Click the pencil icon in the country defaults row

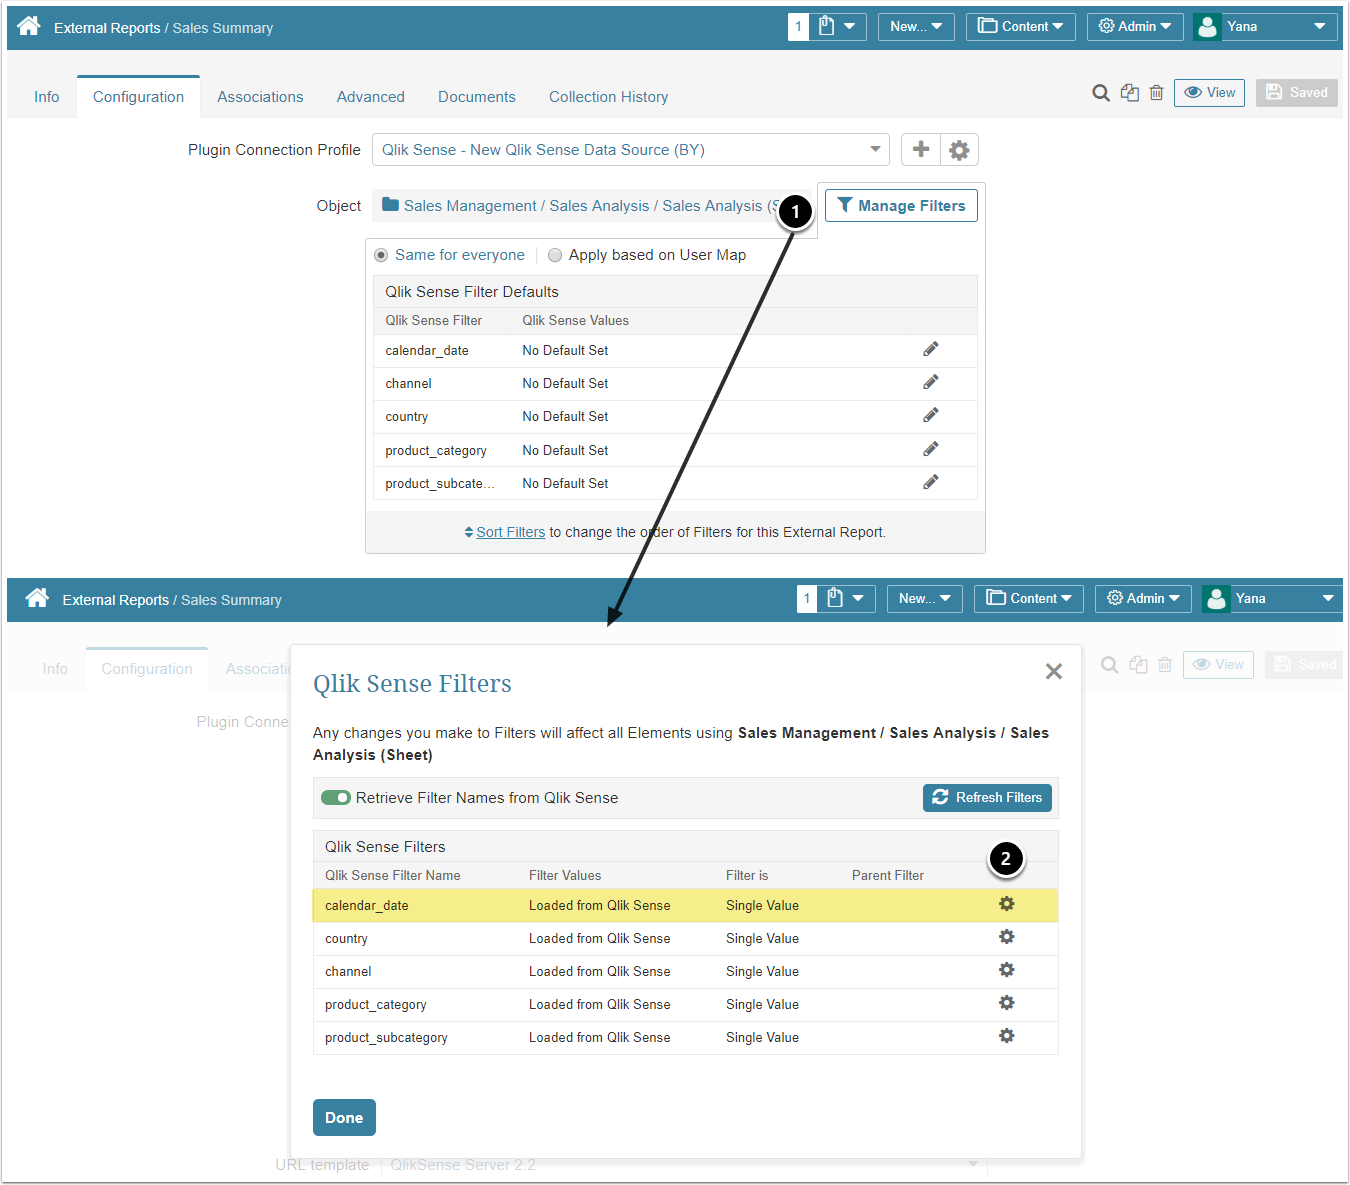point(931,415)
